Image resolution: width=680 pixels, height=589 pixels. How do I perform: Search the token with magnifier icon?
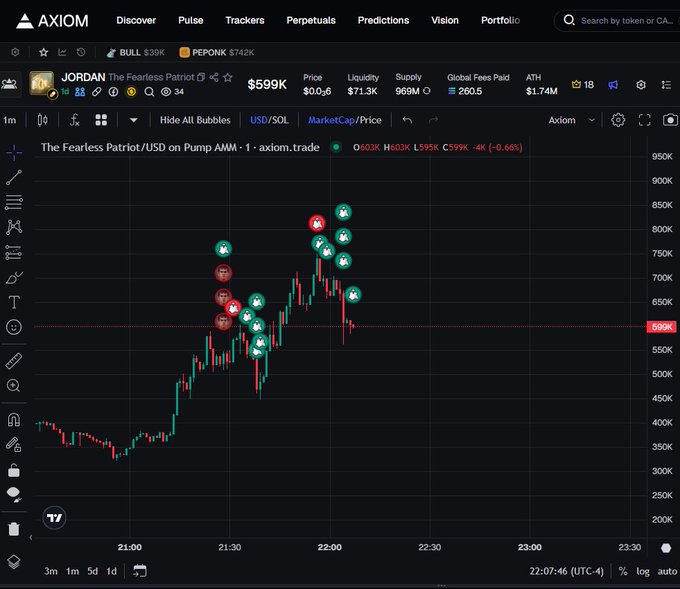(x=149, y=92)
